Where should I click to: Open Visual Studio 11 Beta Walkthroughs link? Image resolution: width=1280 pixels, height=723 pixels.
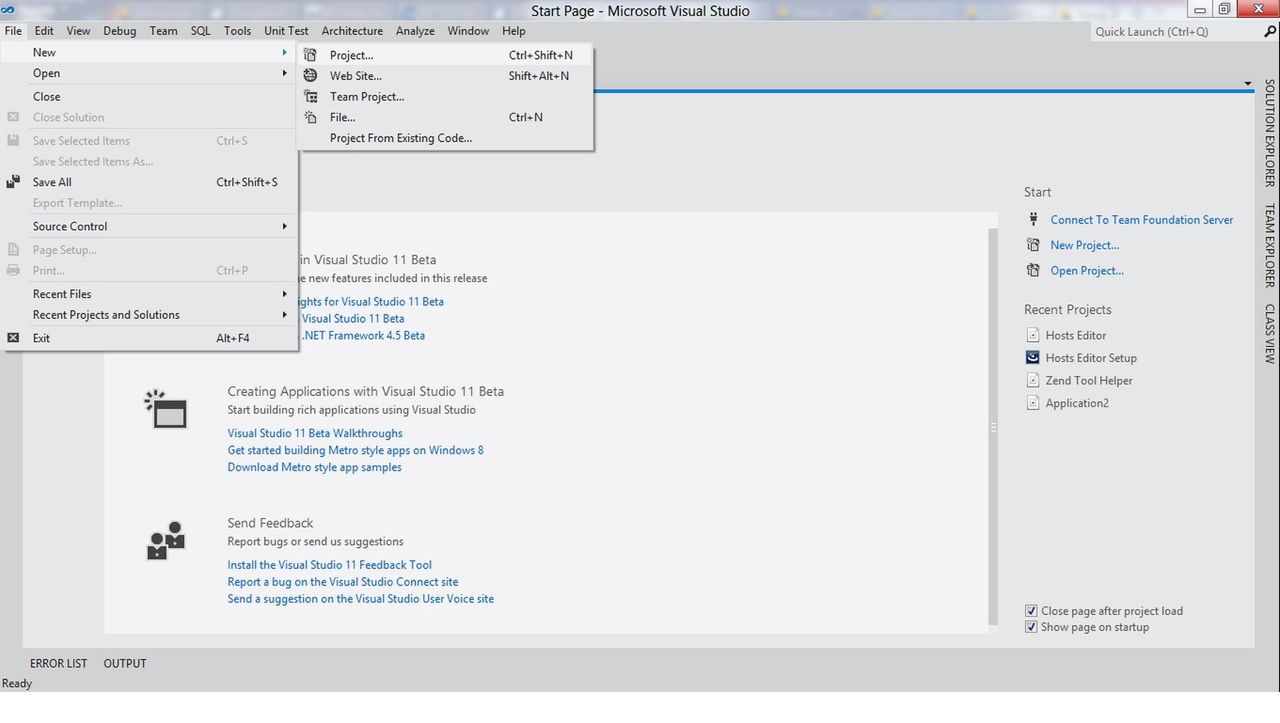315,433
